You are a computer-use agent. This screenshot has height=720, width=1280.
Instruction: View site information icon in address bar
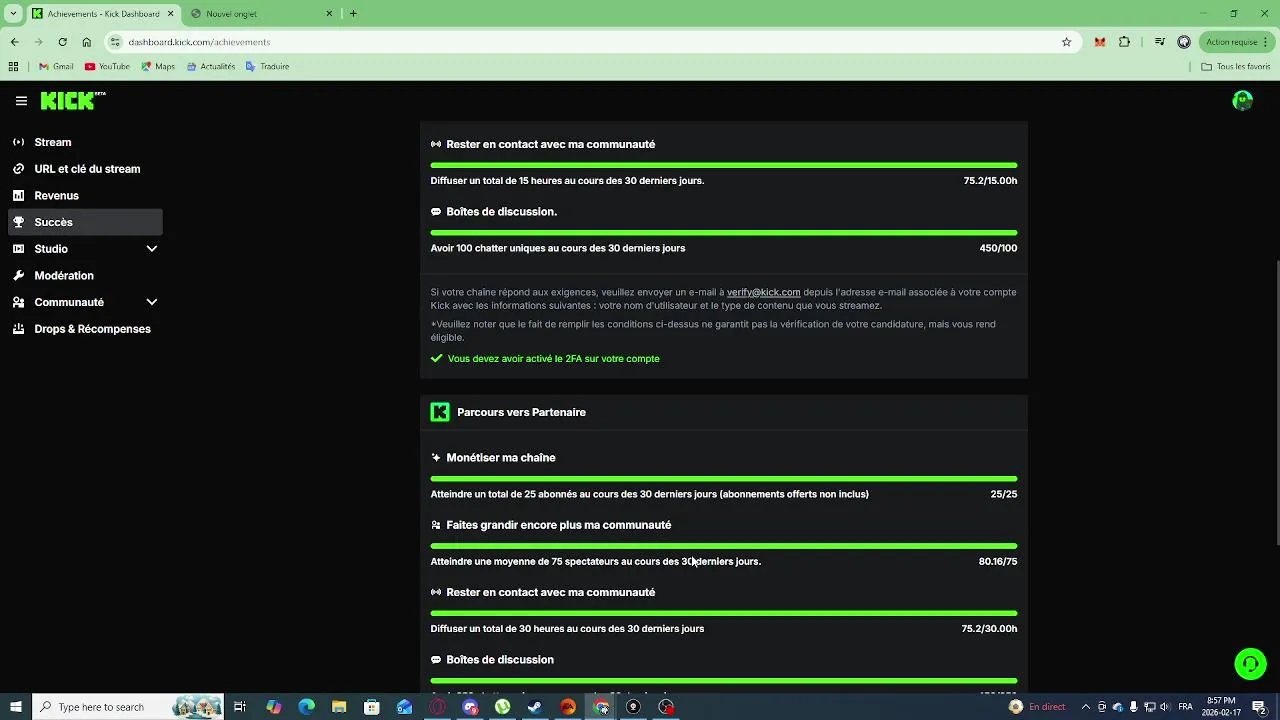click(116, 42)
